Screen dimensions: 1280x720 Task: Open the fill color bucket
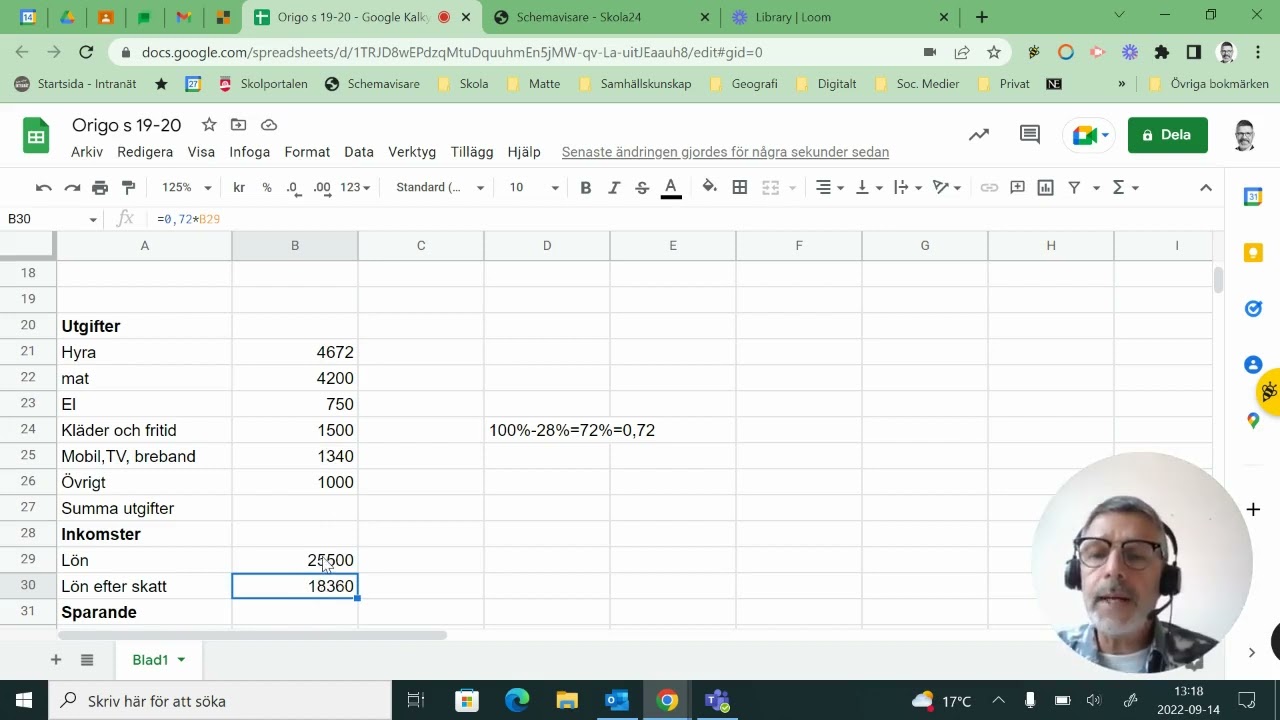click(709, 187)
